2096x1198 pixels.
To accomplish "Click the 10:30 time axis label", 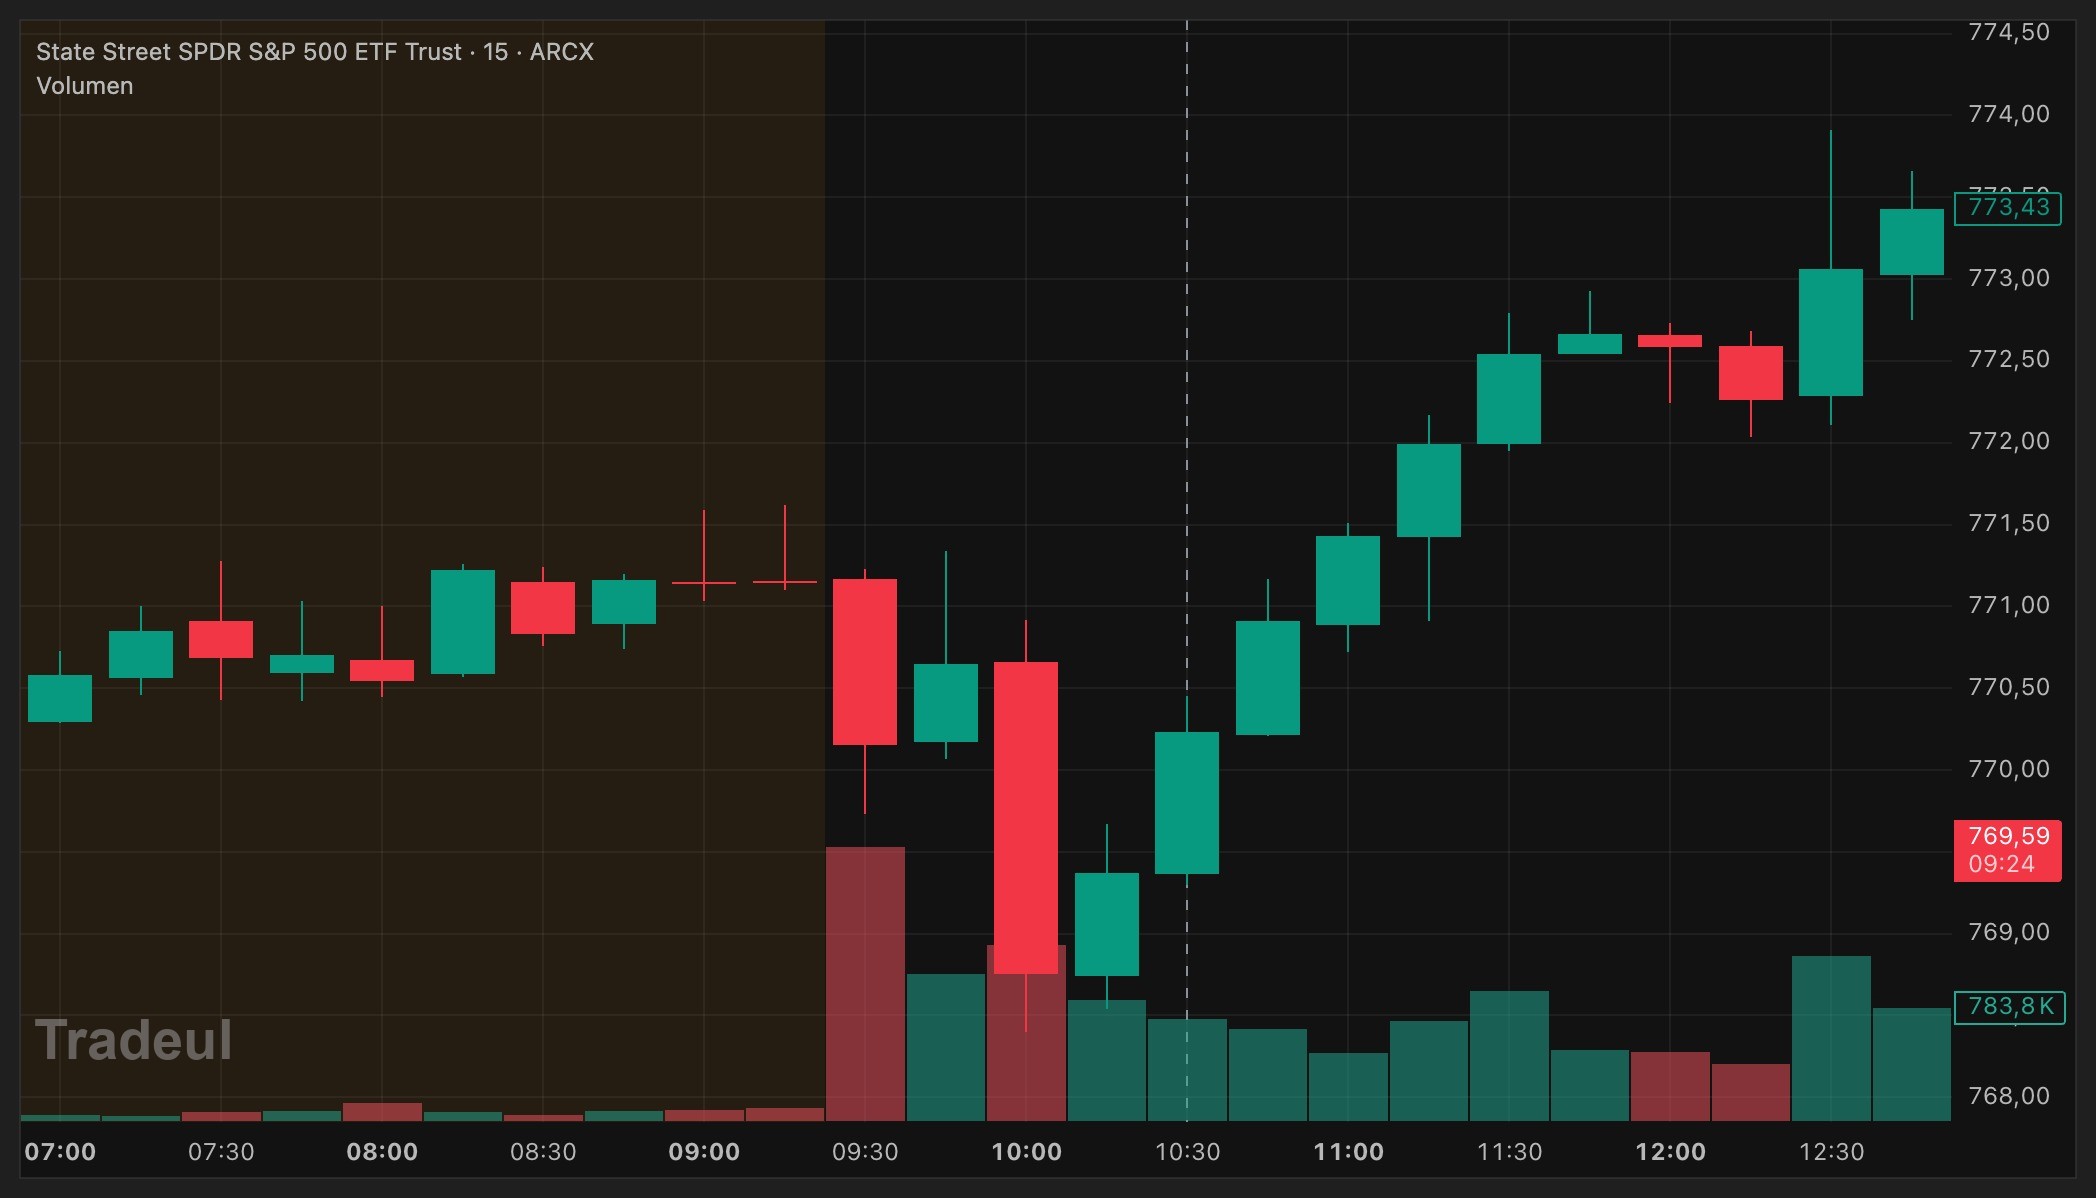I will 1187,1152.
